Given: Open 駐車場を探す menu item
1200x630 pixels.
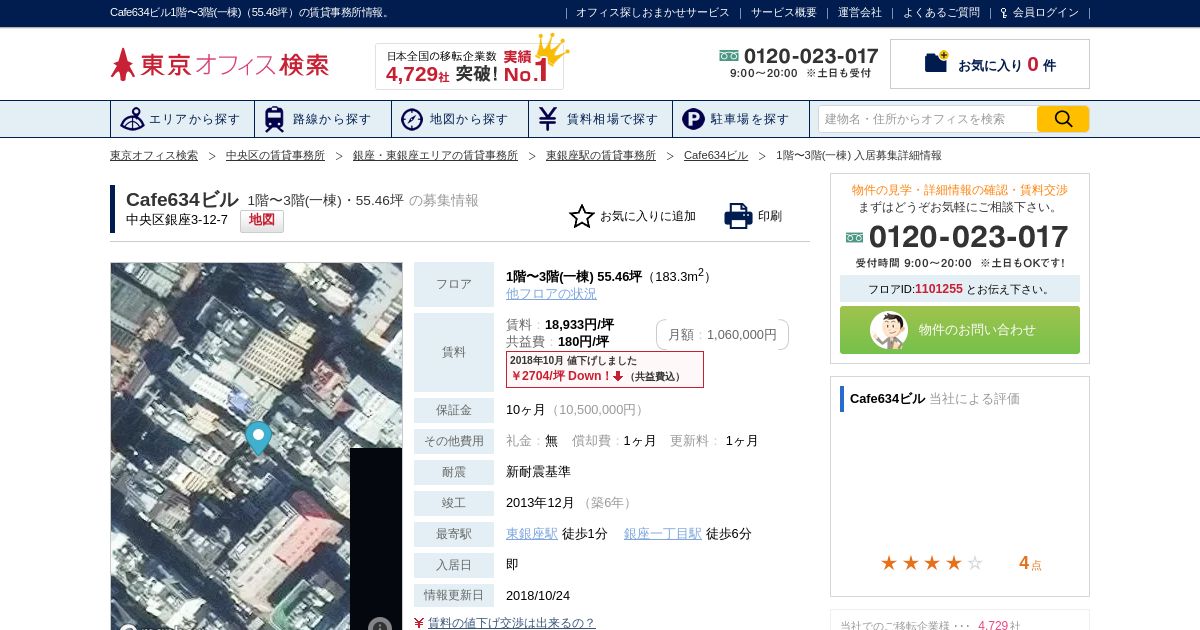Looking at the screenshot, I should (x=741, y=119).
